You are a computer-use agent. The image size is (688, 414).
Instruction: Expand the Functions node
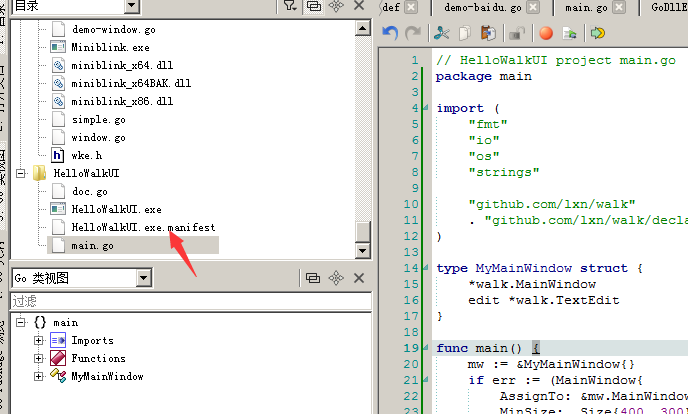pyautogui.click(x=39, y=358)
